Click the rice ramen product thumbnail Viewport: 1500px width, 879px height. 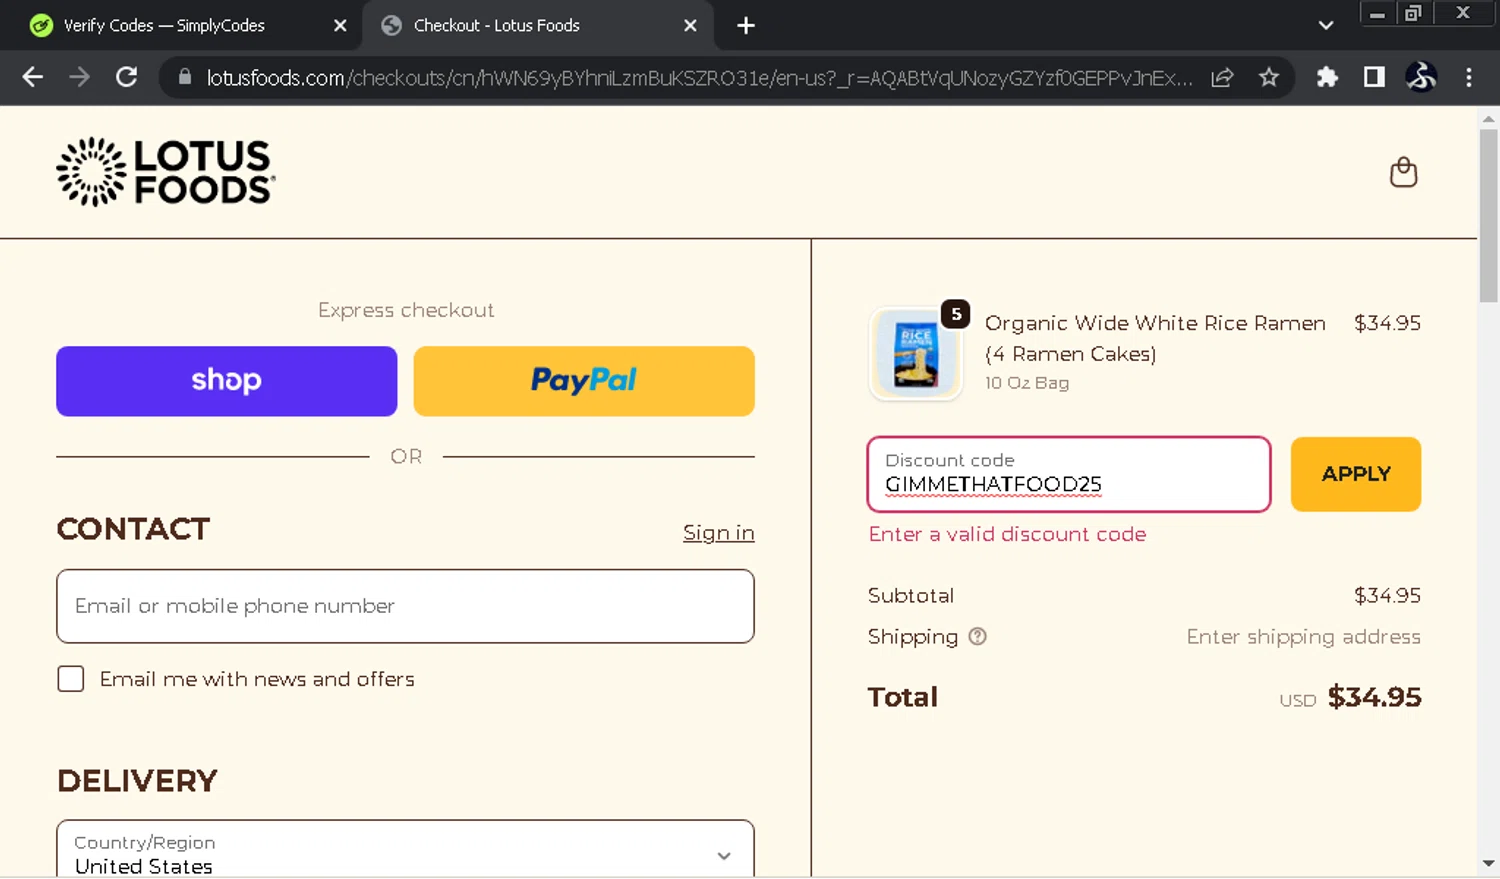pyautogui.click(x=916, y=354)
